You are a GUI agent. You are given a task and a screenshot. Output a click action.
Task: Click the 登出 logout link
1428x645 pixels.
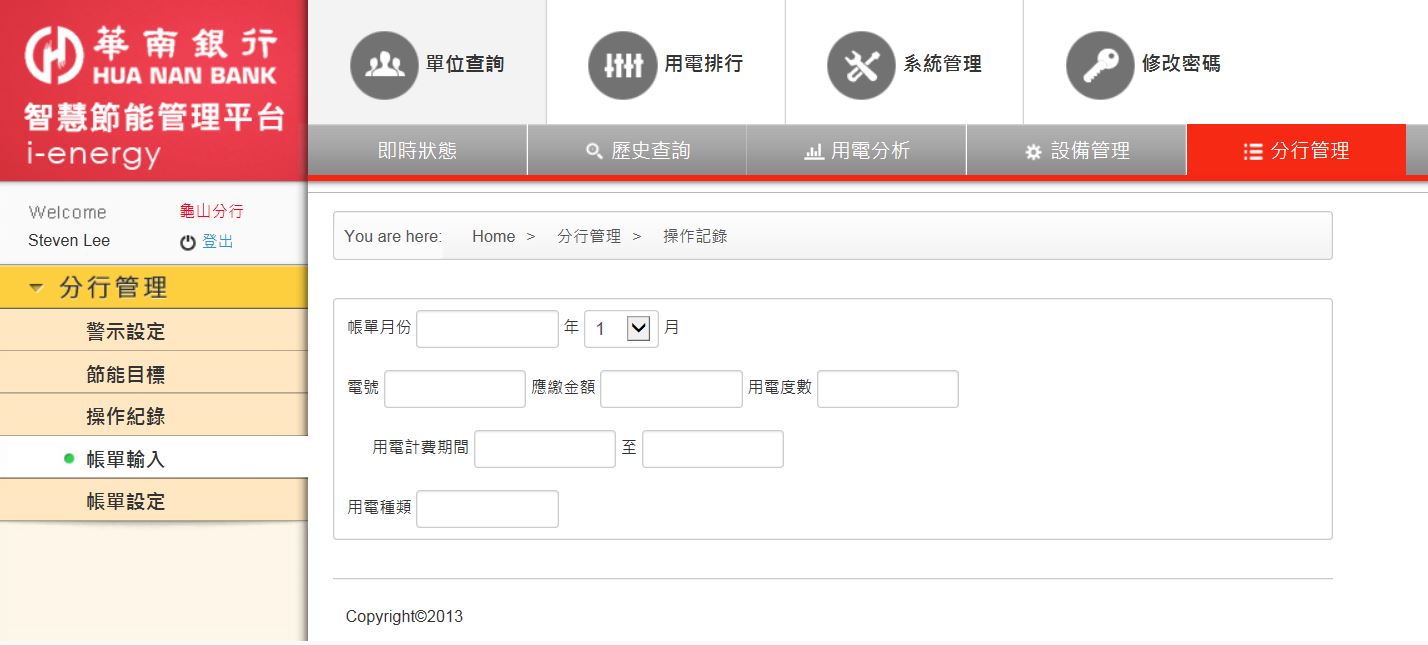[x=218, y=241]
